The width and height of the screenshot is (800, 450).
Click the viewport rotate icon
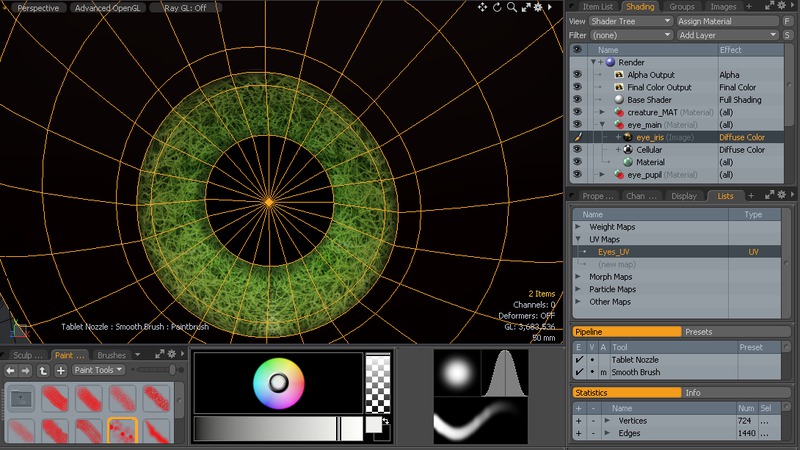click(x=497, y=7)
